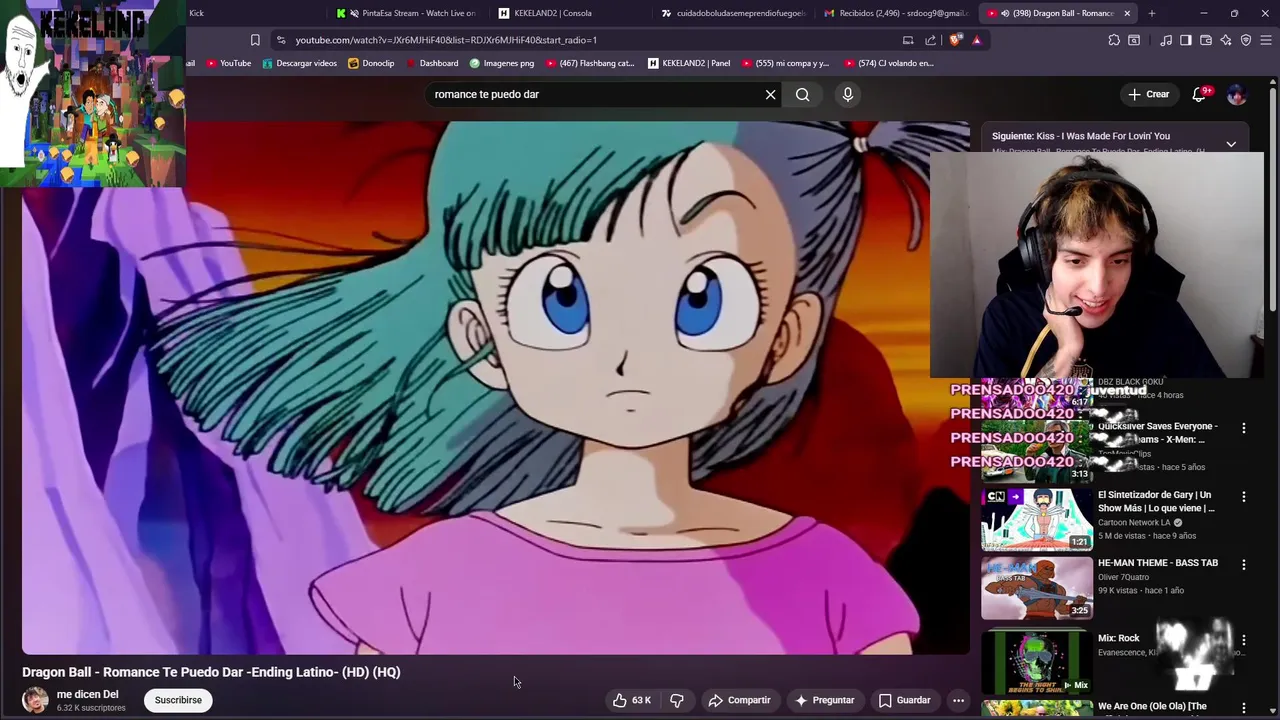Open the Crear upload menu

click(x=1148, y=94)
